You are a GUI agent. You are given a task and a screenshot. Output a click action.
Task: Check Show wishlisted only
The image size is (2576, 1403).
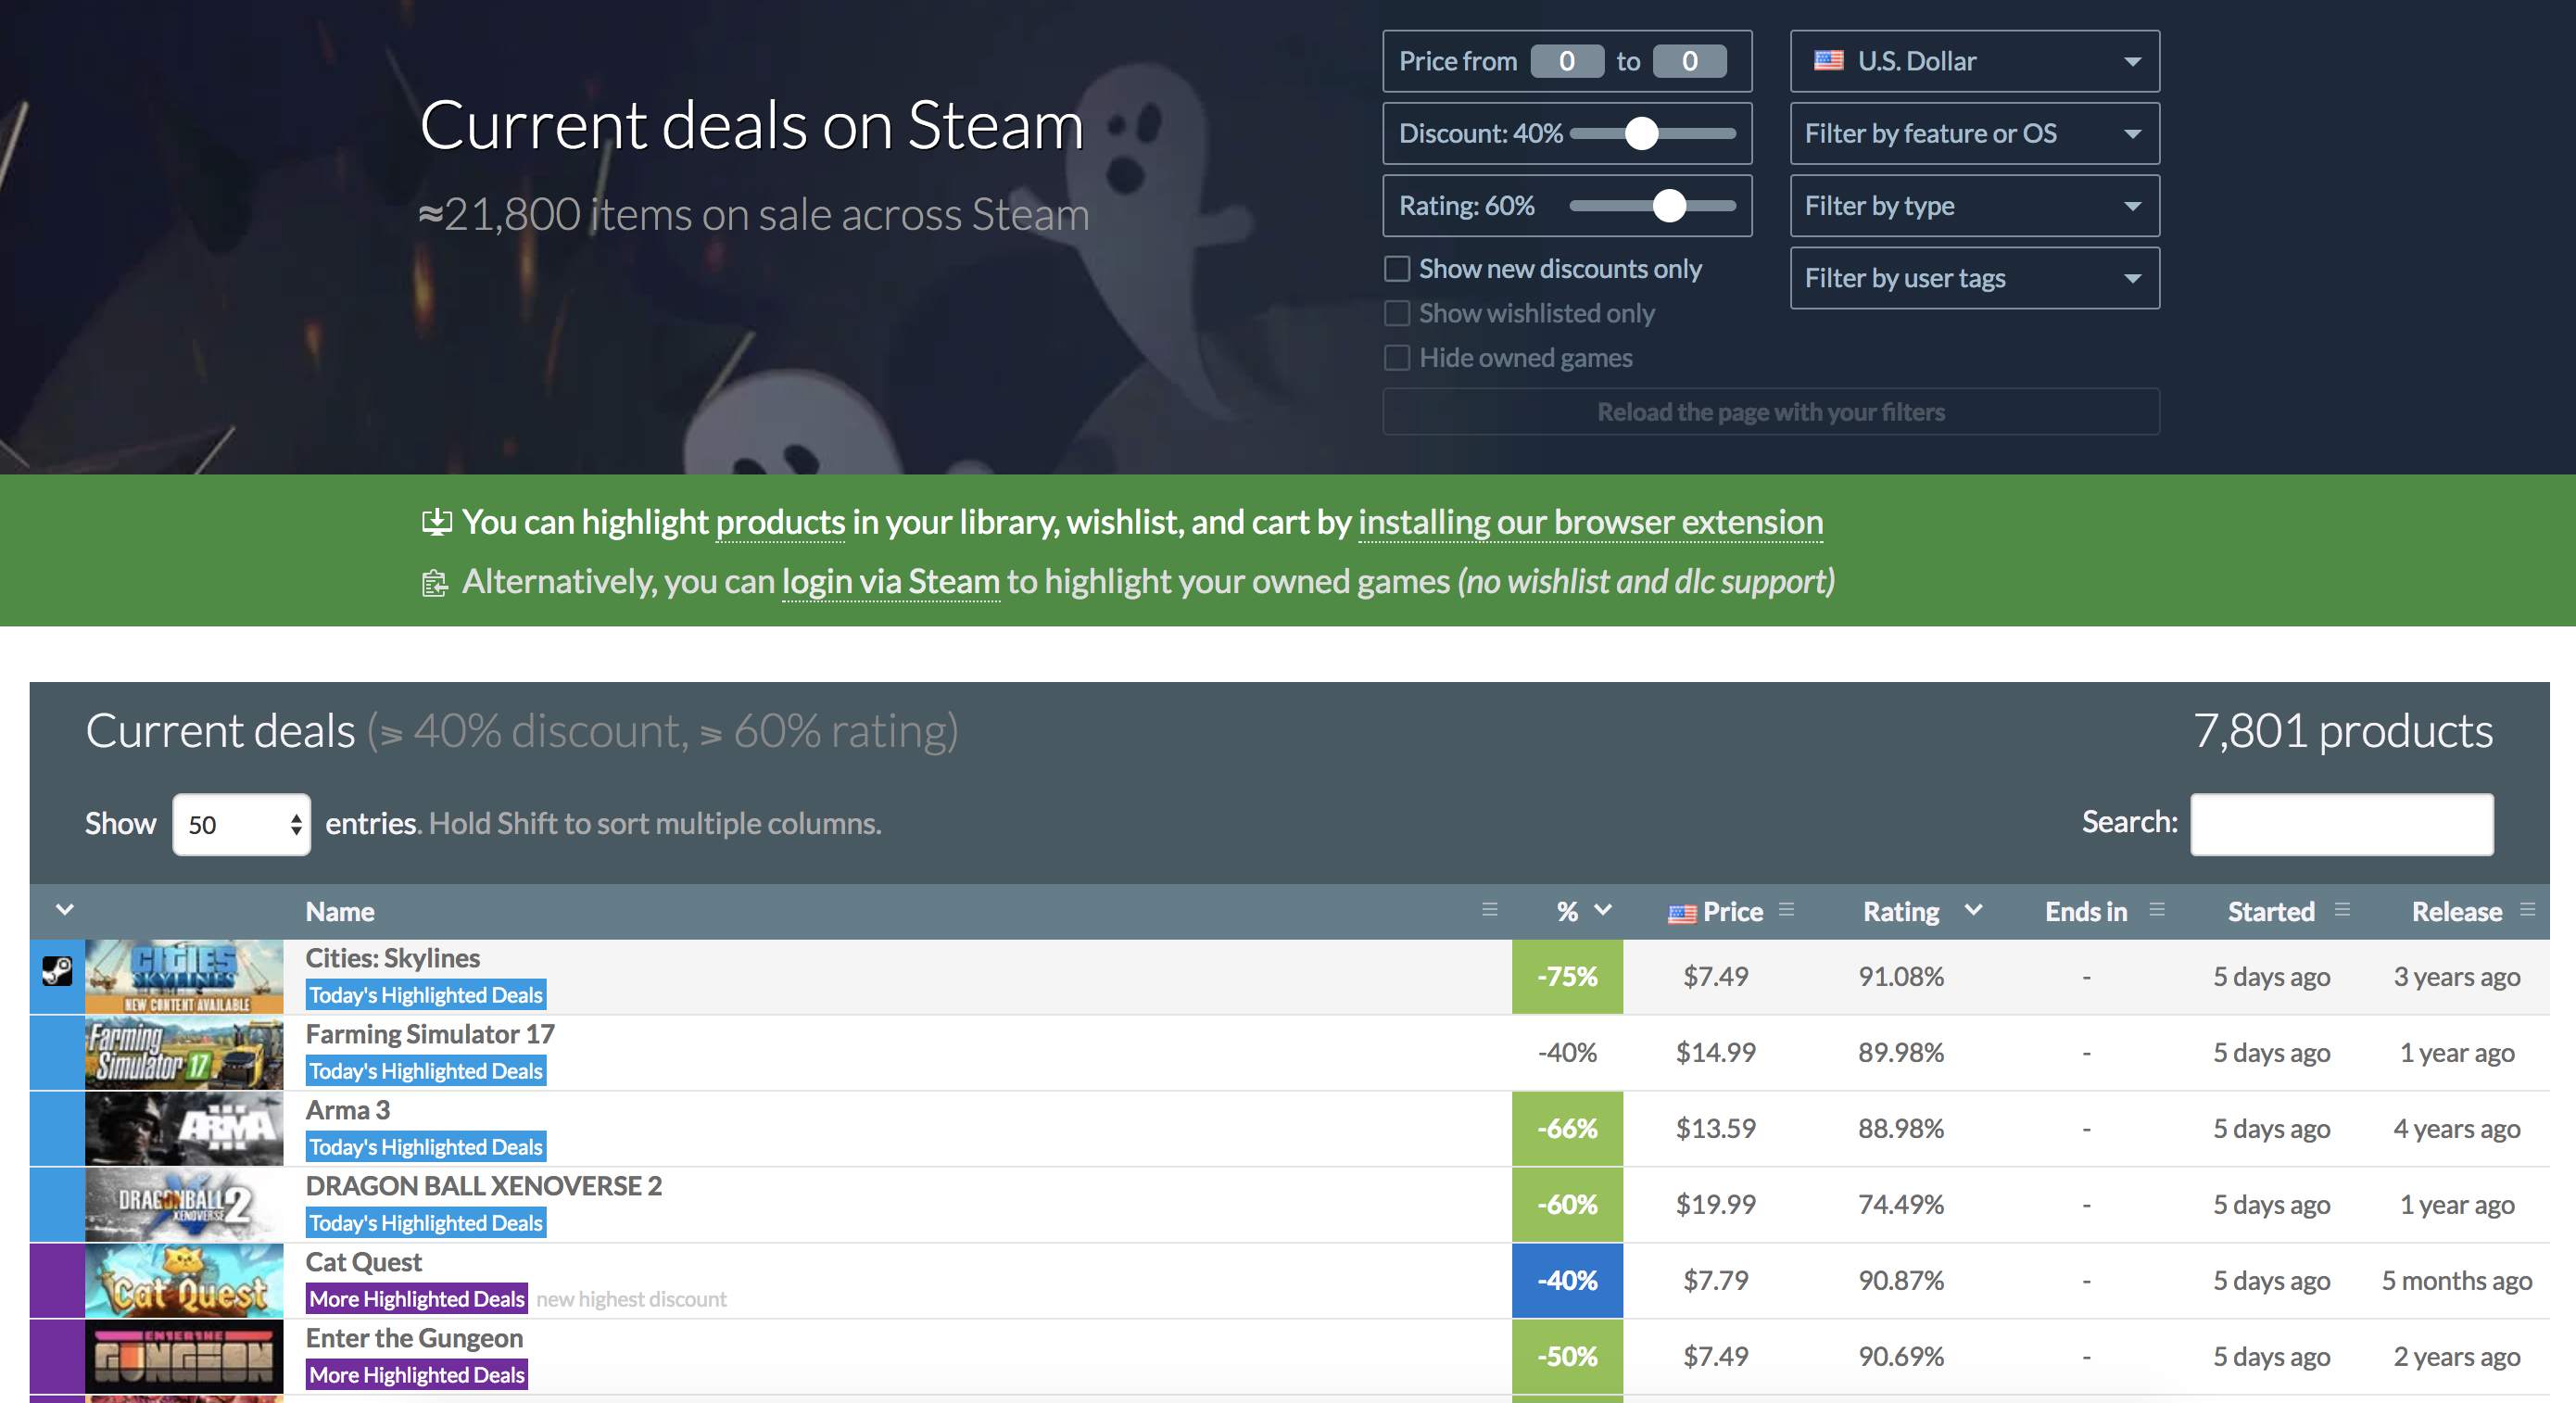tap(1397, 313)
